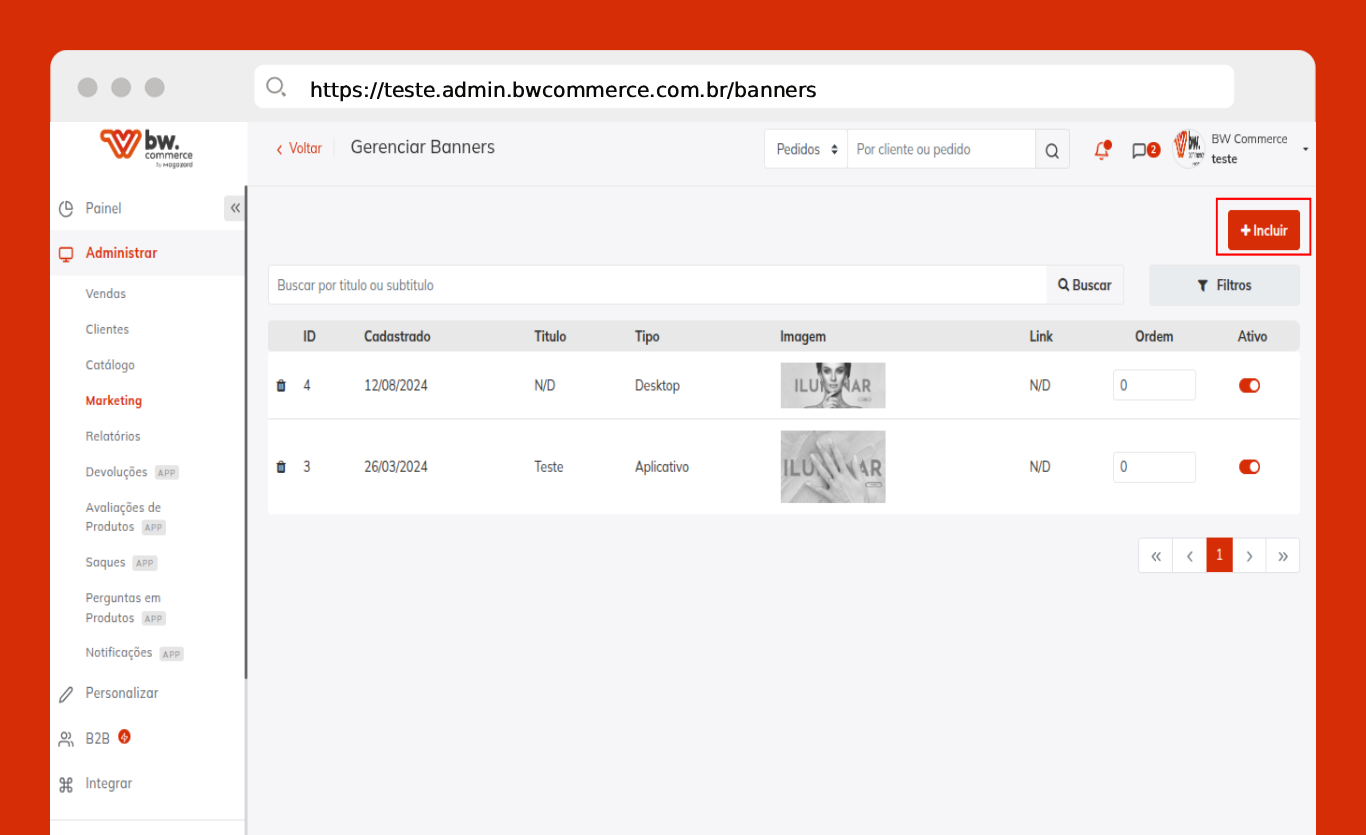This screenshot has height=835, width=1366.
Task: Toggle Ativo switch for Desktop banner
Action: (1249, 386)
